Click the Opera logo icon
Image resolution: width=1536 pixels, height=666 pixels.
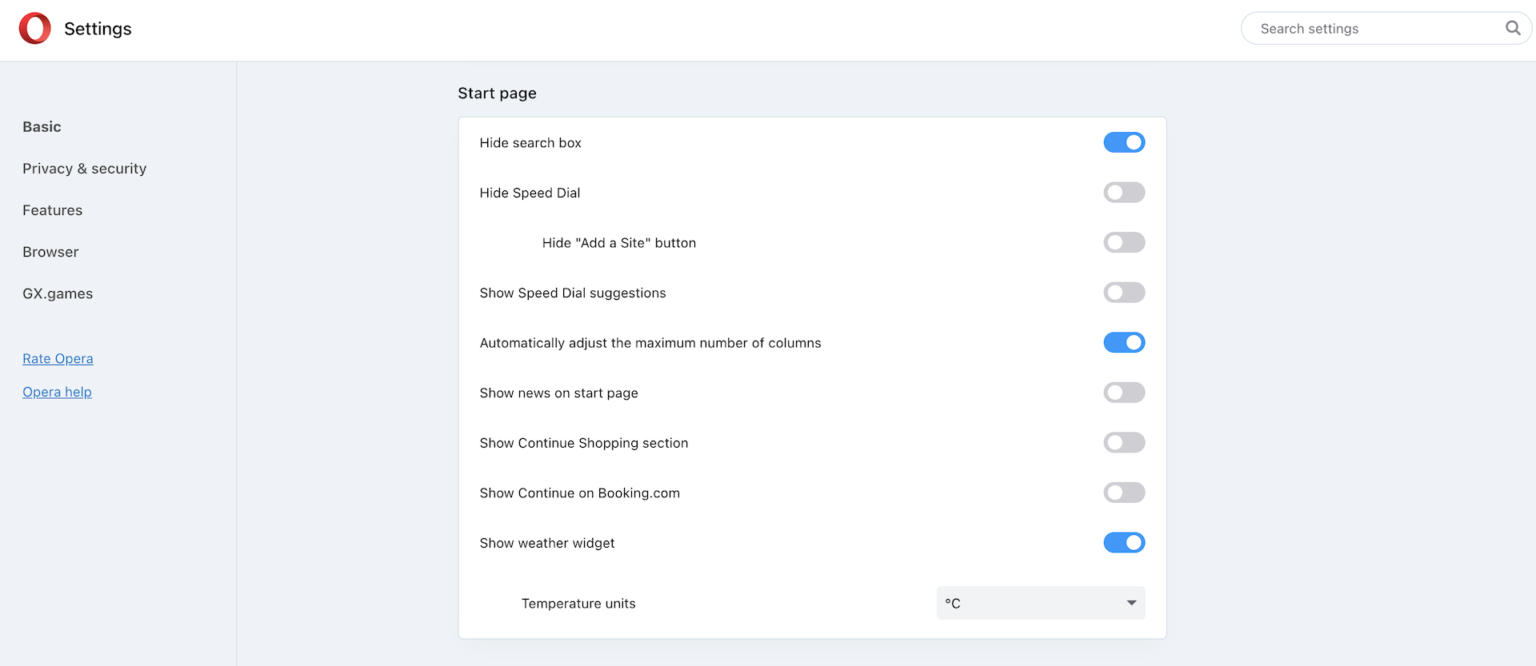(34, 28)
